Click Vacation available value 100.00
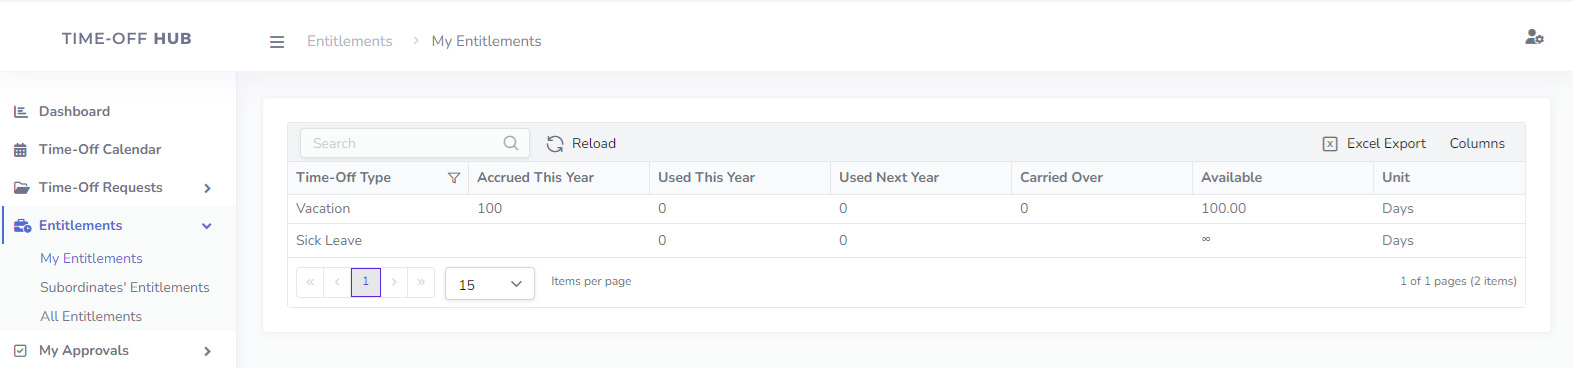Screen dimensions: 1573x368 [1223, 209]
